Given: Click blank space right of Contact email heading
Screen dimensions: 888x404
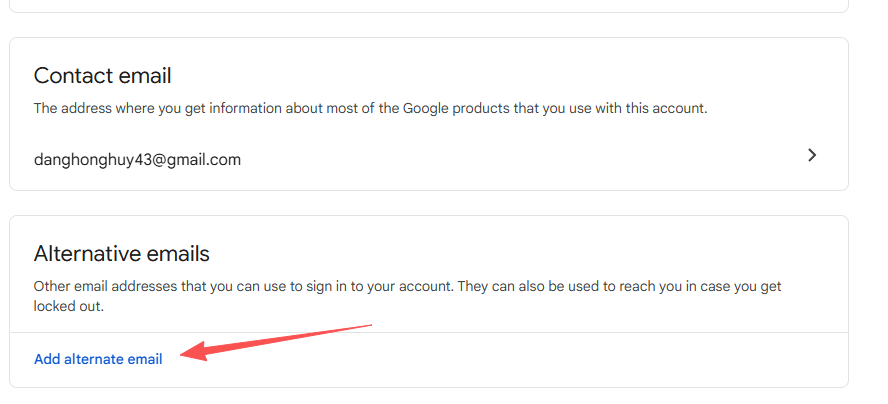Looking at the screenshot, I should tap(500, 76).
